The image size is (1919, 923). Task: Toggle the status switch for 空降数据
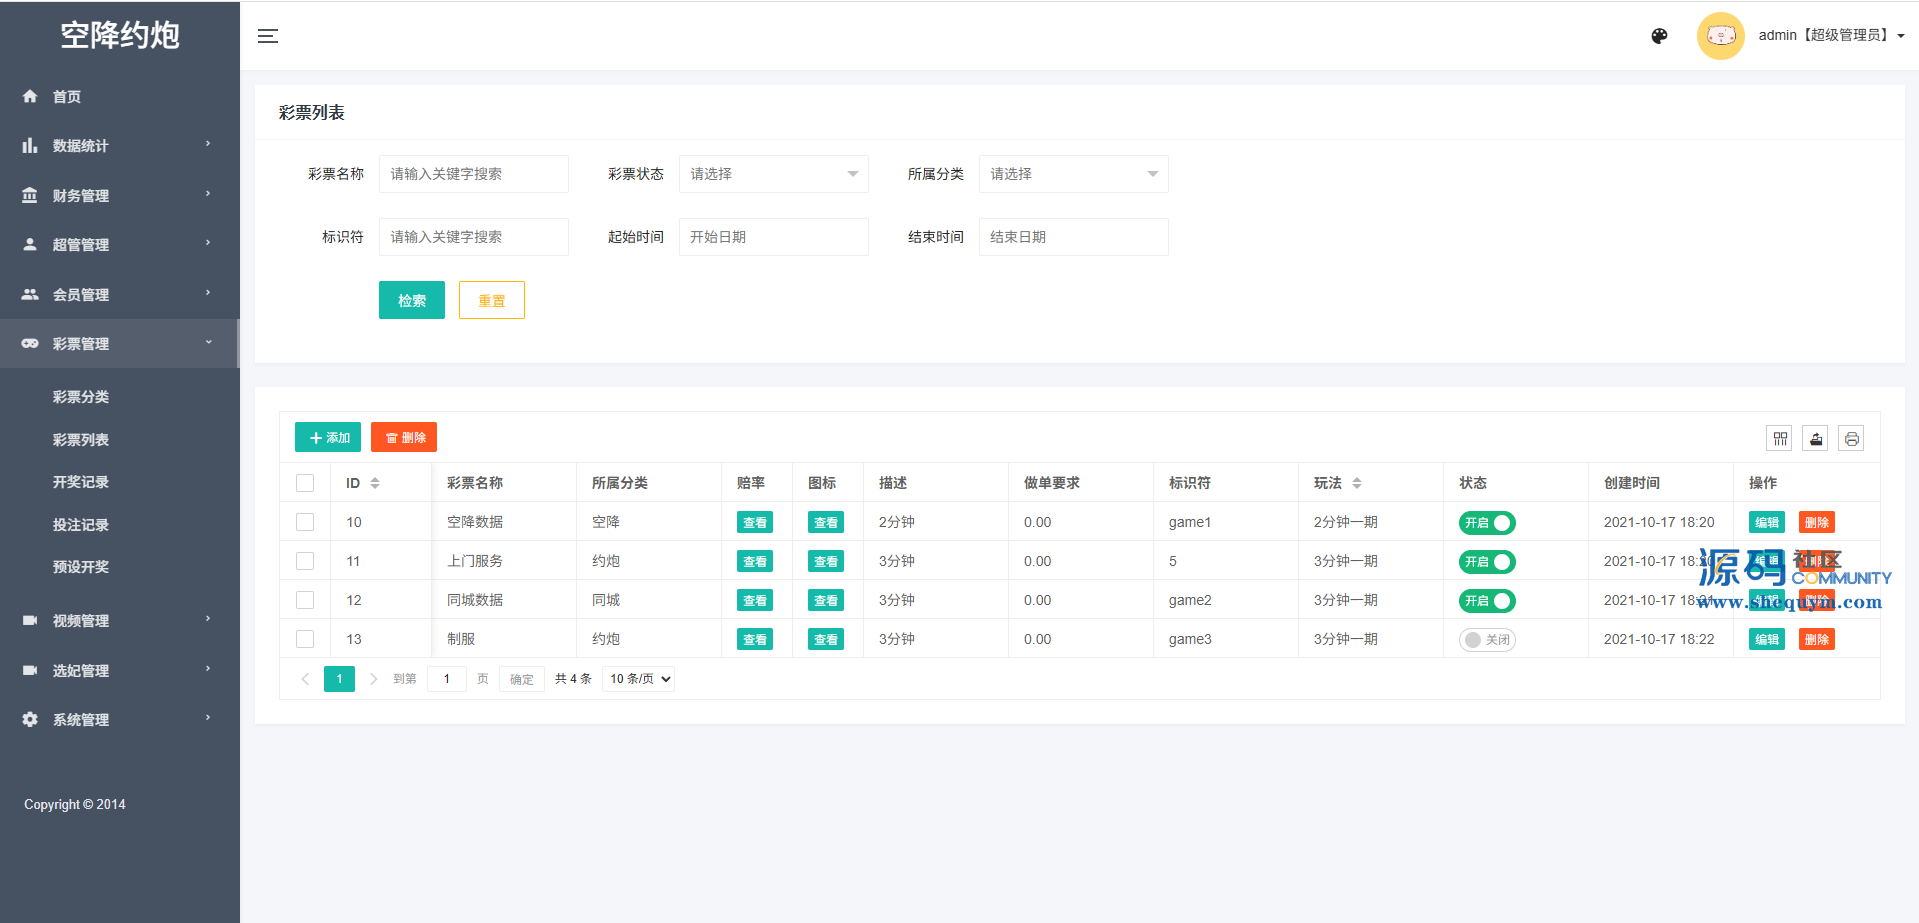(x=1487, y=523)
